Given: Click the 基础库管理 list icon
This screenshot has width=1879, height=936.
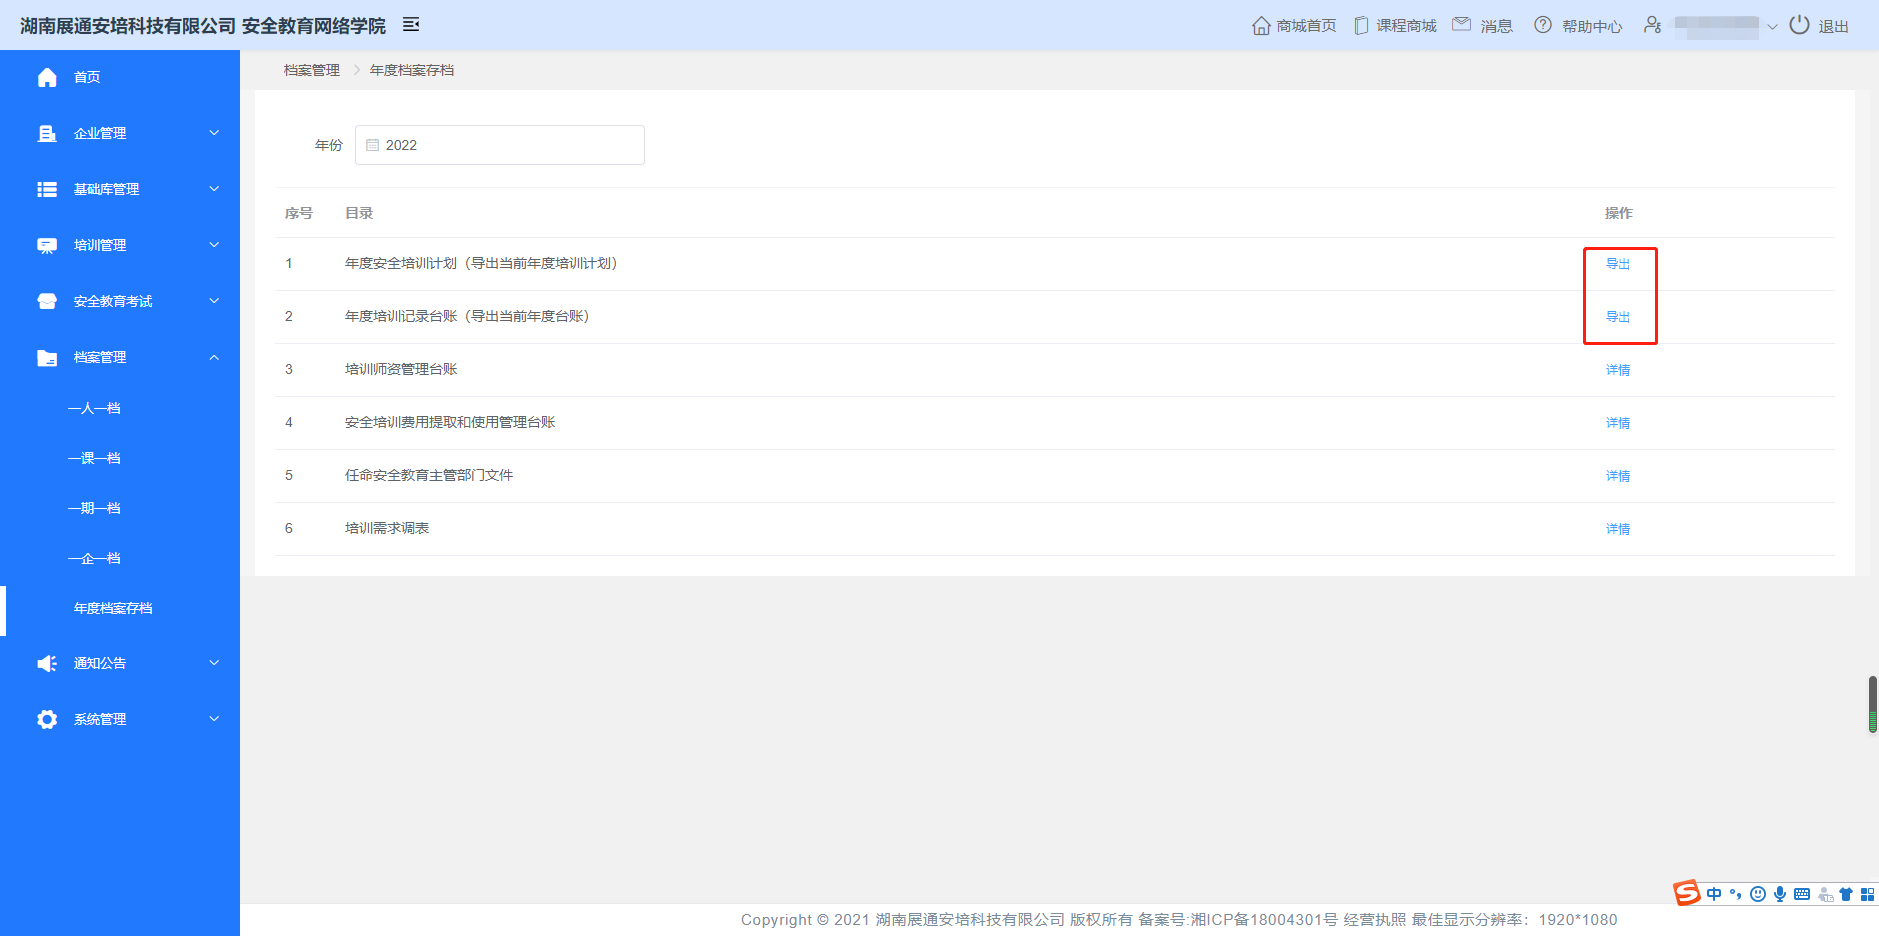Looking at the screenshot, I should click(47, 189).
